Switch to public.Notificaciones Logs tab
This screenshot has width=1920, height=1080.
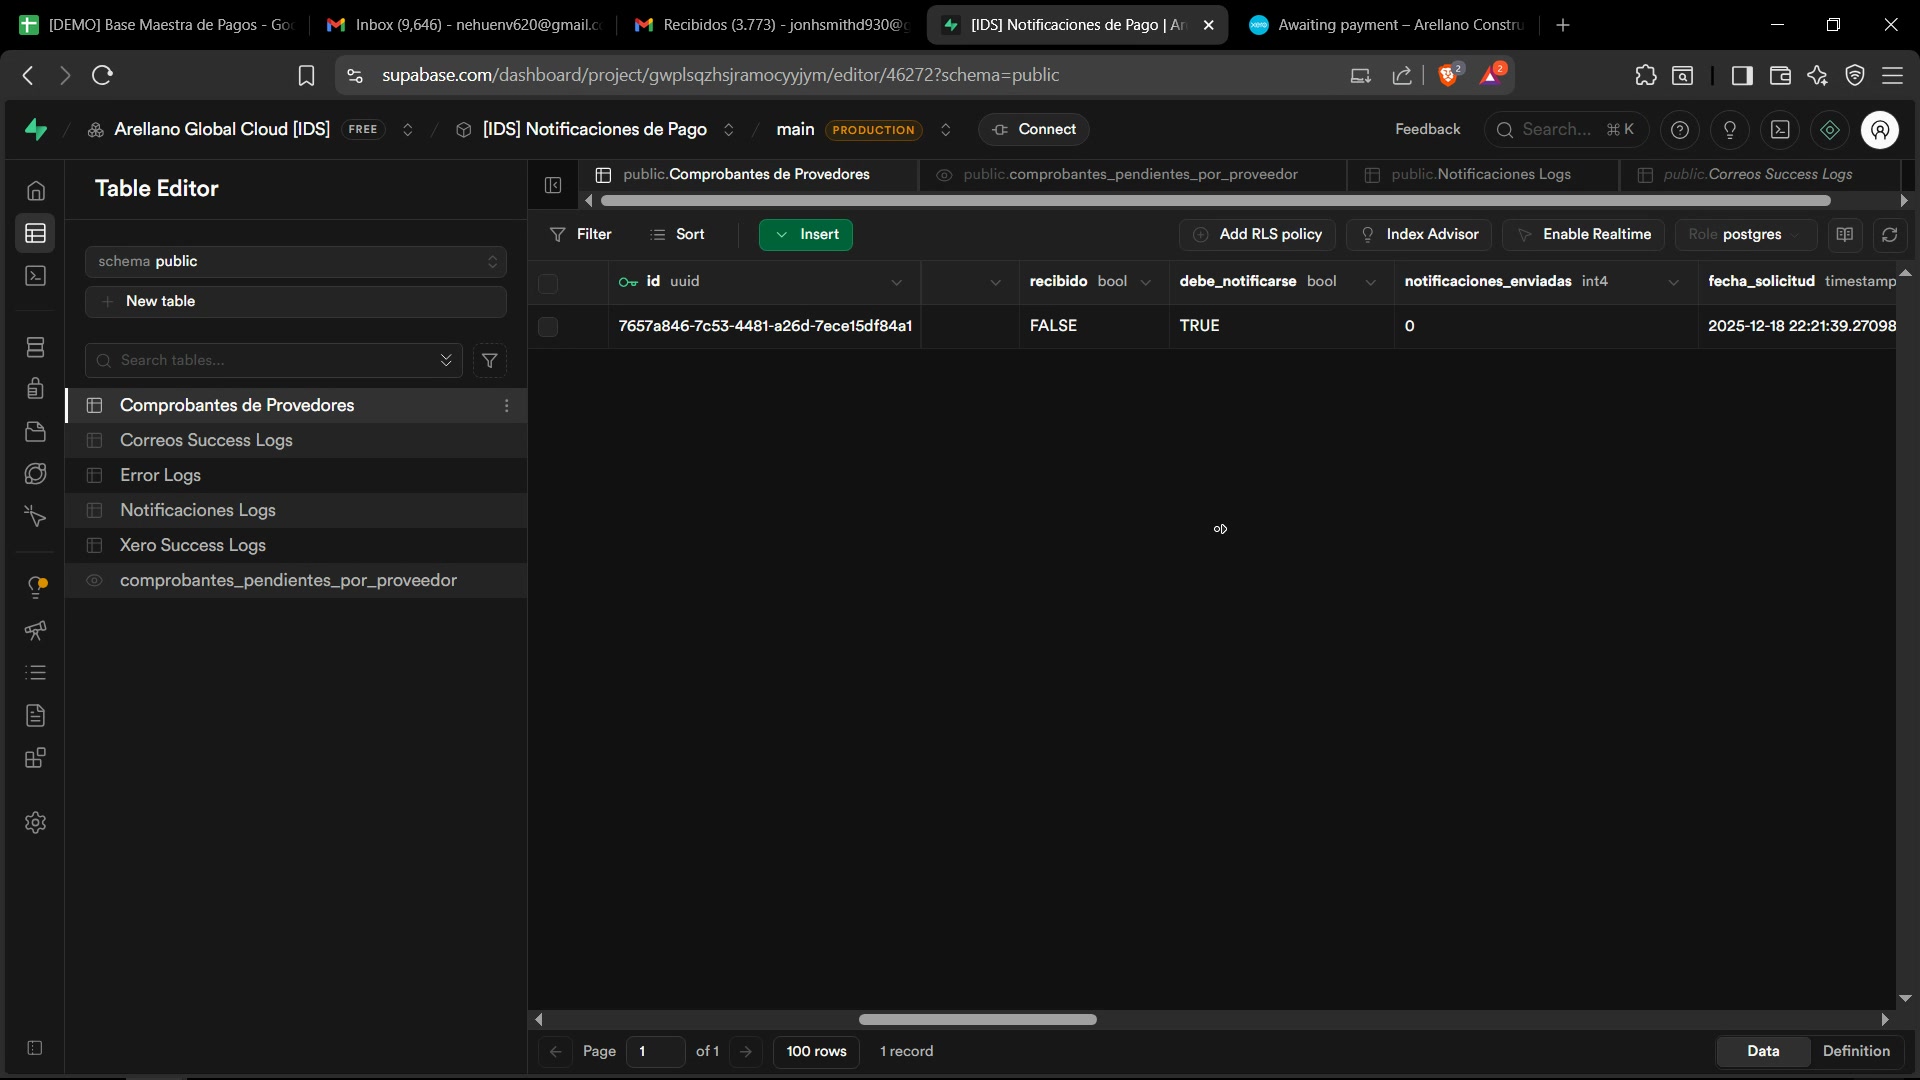(x=1480, y=174)
